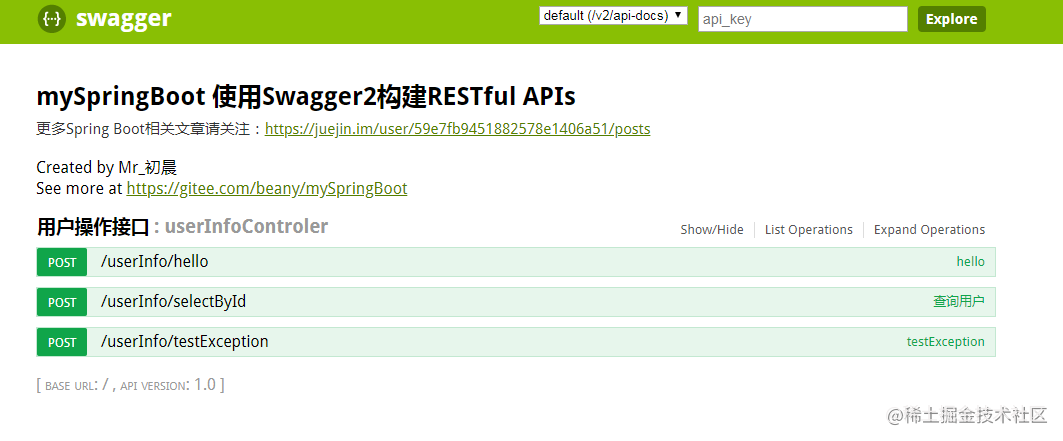Click the page title mySpringBoot 使用Swagger2构建RESTful APIs
This screenshot has height=441, width=1063.
click(x=306, y=97)
